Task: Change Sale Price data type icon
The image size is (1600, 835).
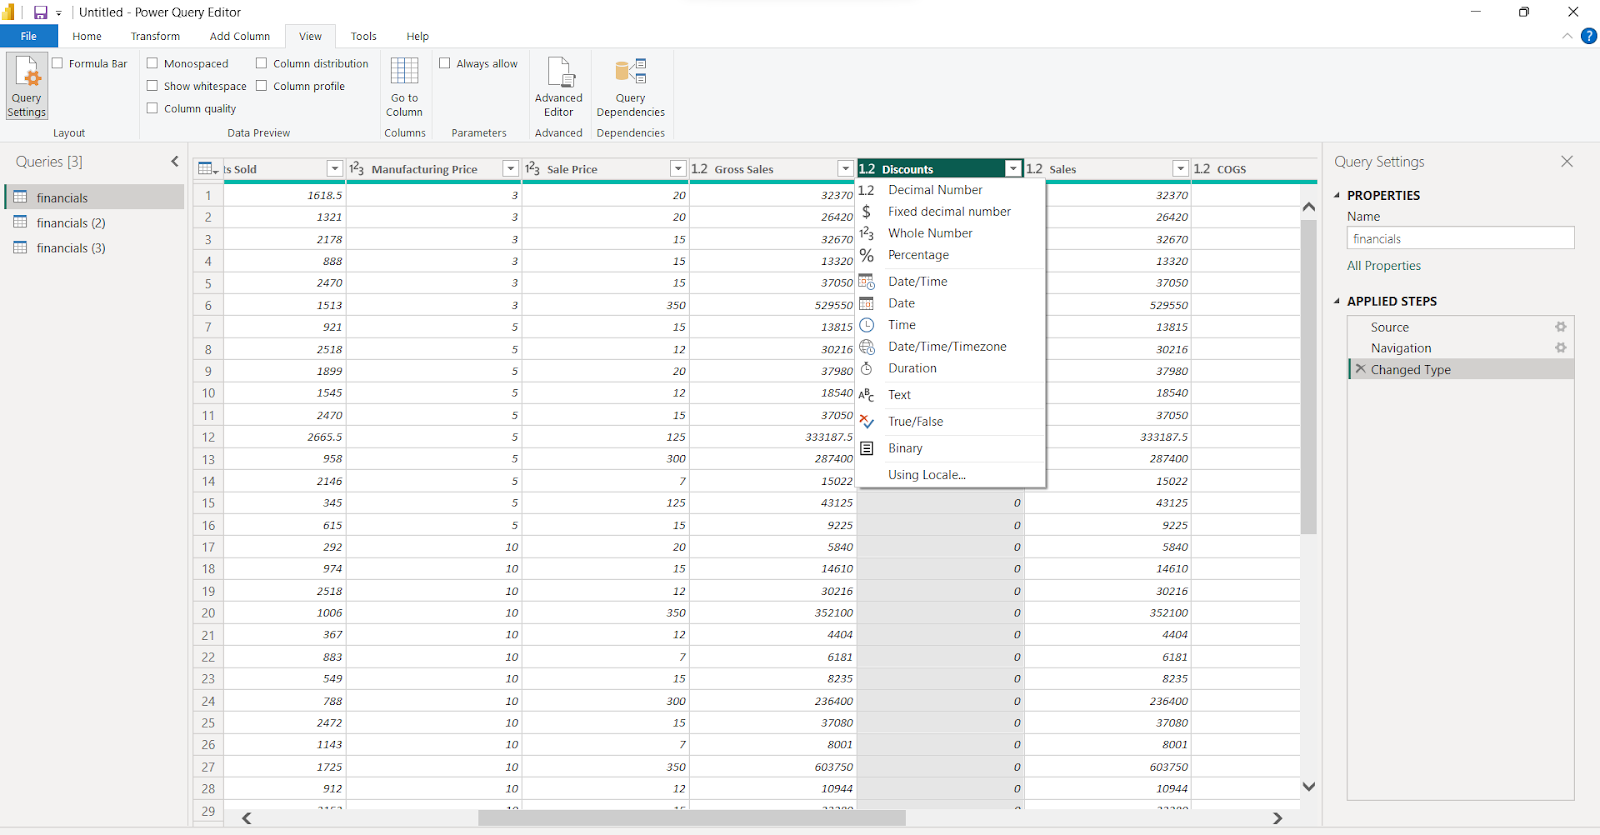Action: pyautogui.click(x=532, y=169)
